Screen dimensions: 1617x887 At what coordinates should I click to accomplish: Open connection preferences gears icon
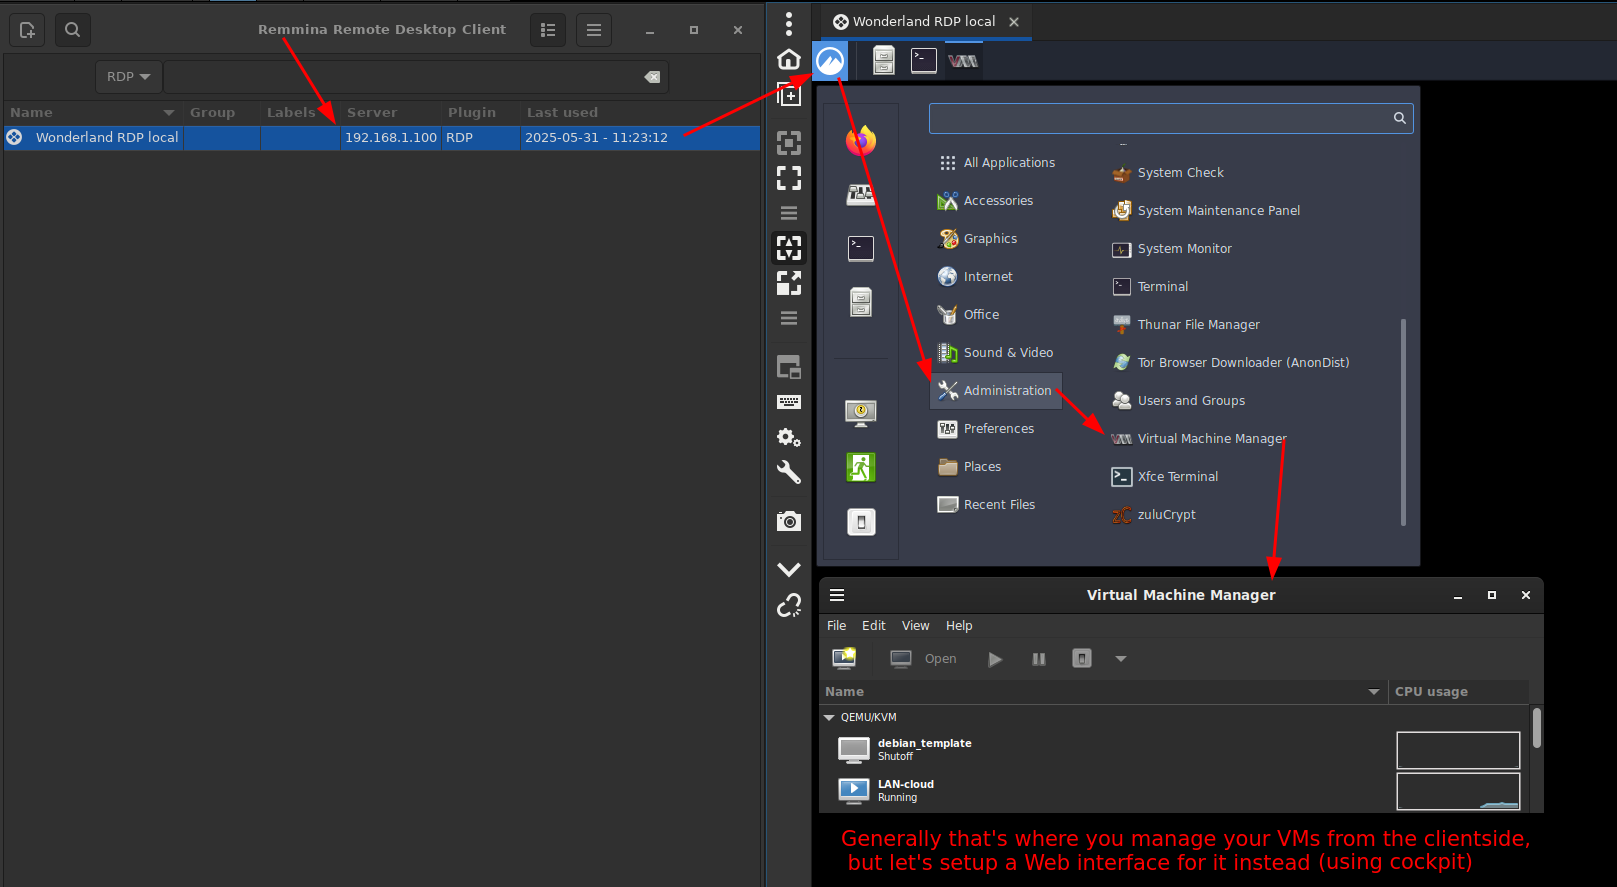[x=789, y=437]
